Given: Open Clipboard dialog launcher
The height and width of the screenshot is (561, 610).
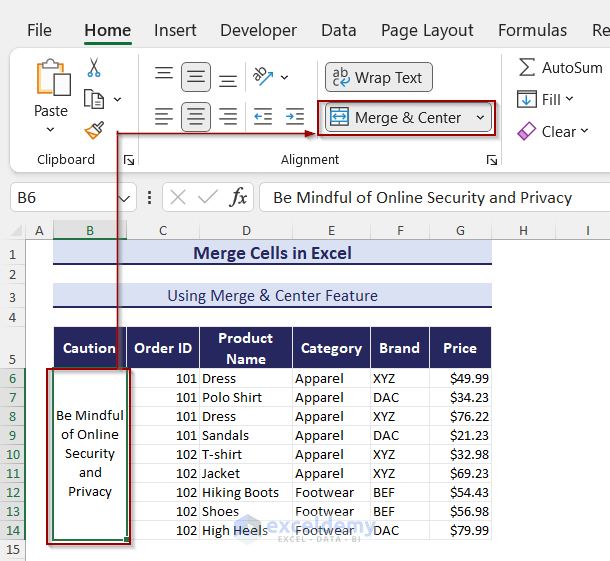Looking at the screenshot, I should [x=129, y=160].
